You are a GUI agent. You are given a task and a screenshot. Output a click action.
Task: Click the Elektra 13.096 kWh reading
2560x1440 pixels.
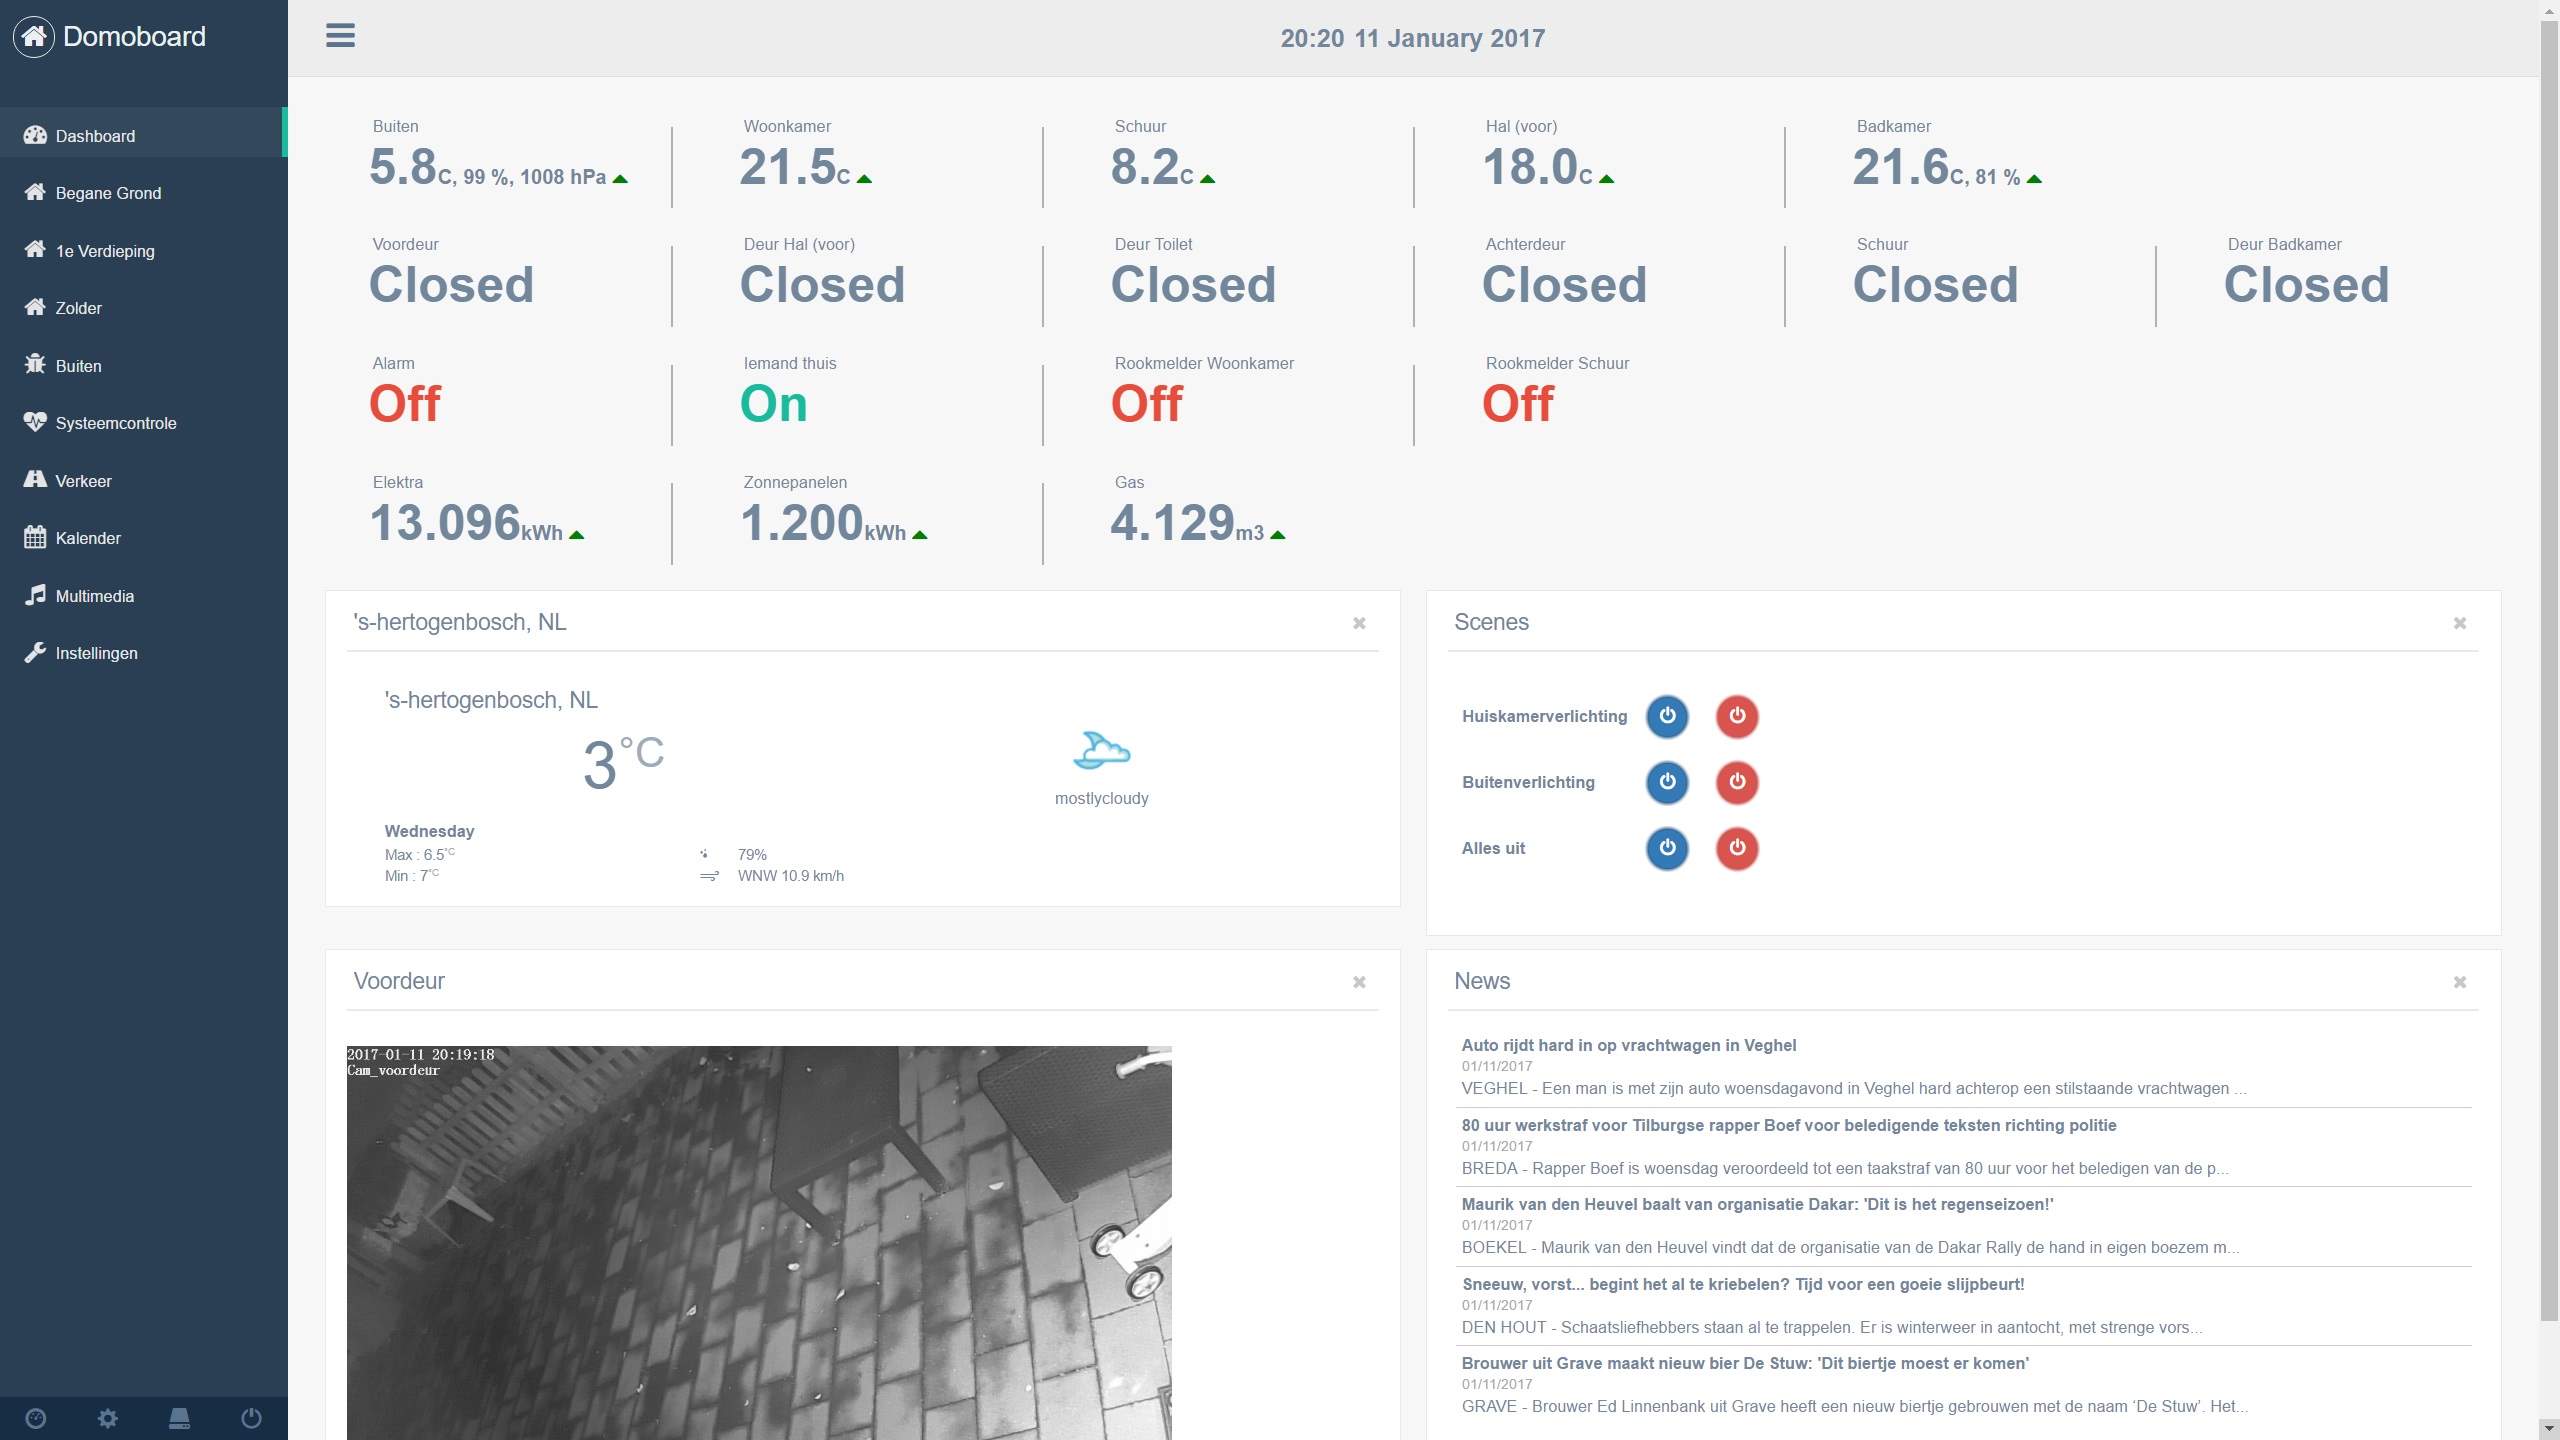click(466, 523)
